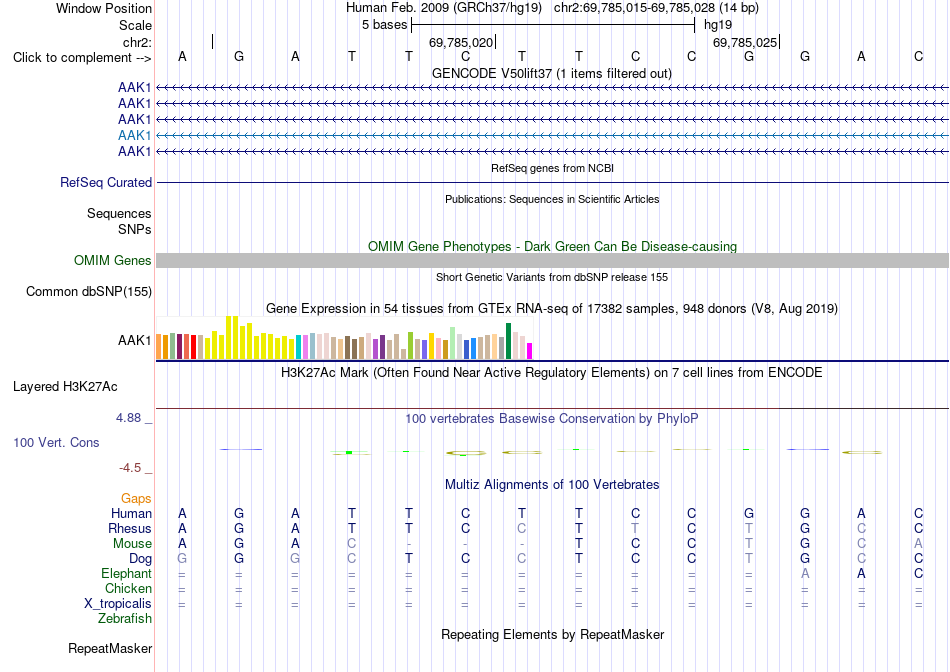Open the GENCODE V50lift37 track title
Image resolution: width=950 pixels, height=672 pixels.
click(551, 73)
